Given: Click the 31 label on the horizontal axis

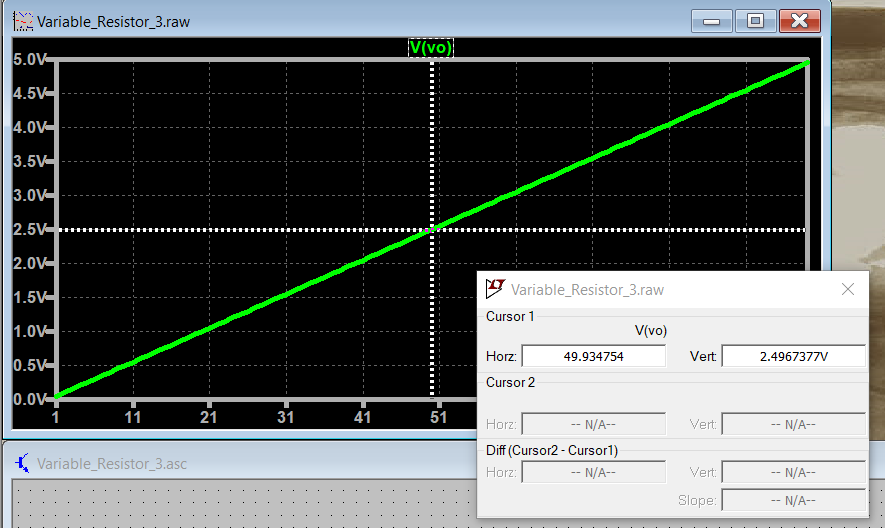Looking at the screenshot, I should [x=285, y=417].
